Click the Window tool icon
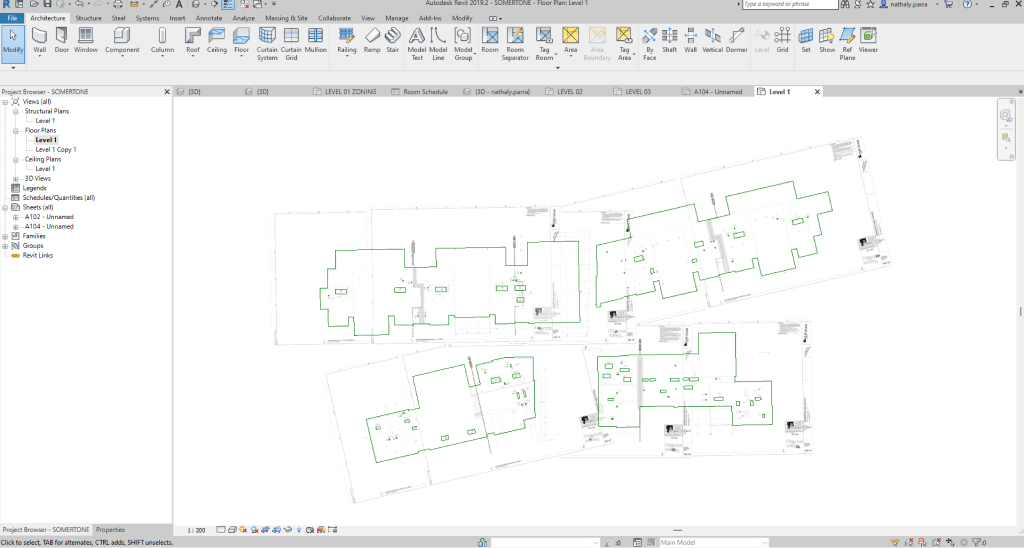This screenshot has height=548, width=1024. click(86, 40)
